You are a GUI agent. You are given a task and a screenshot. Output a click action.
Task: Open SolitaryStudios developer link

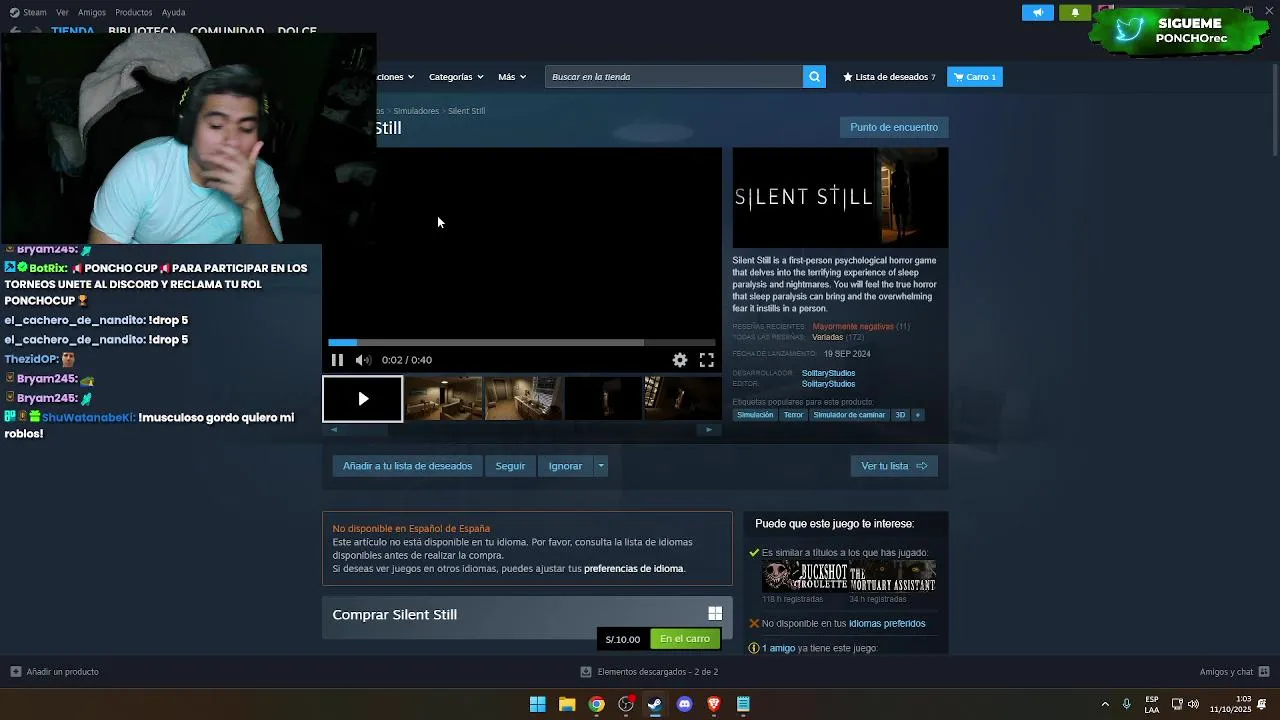coord(828,373)
